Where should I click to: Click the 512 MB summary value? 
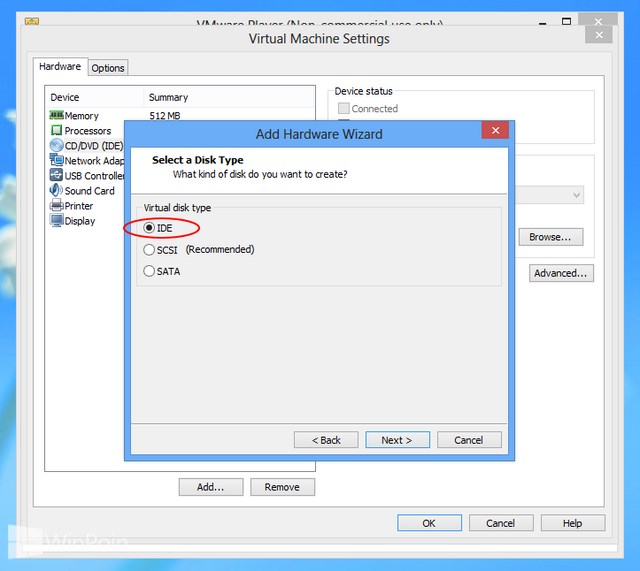(164, 116)
